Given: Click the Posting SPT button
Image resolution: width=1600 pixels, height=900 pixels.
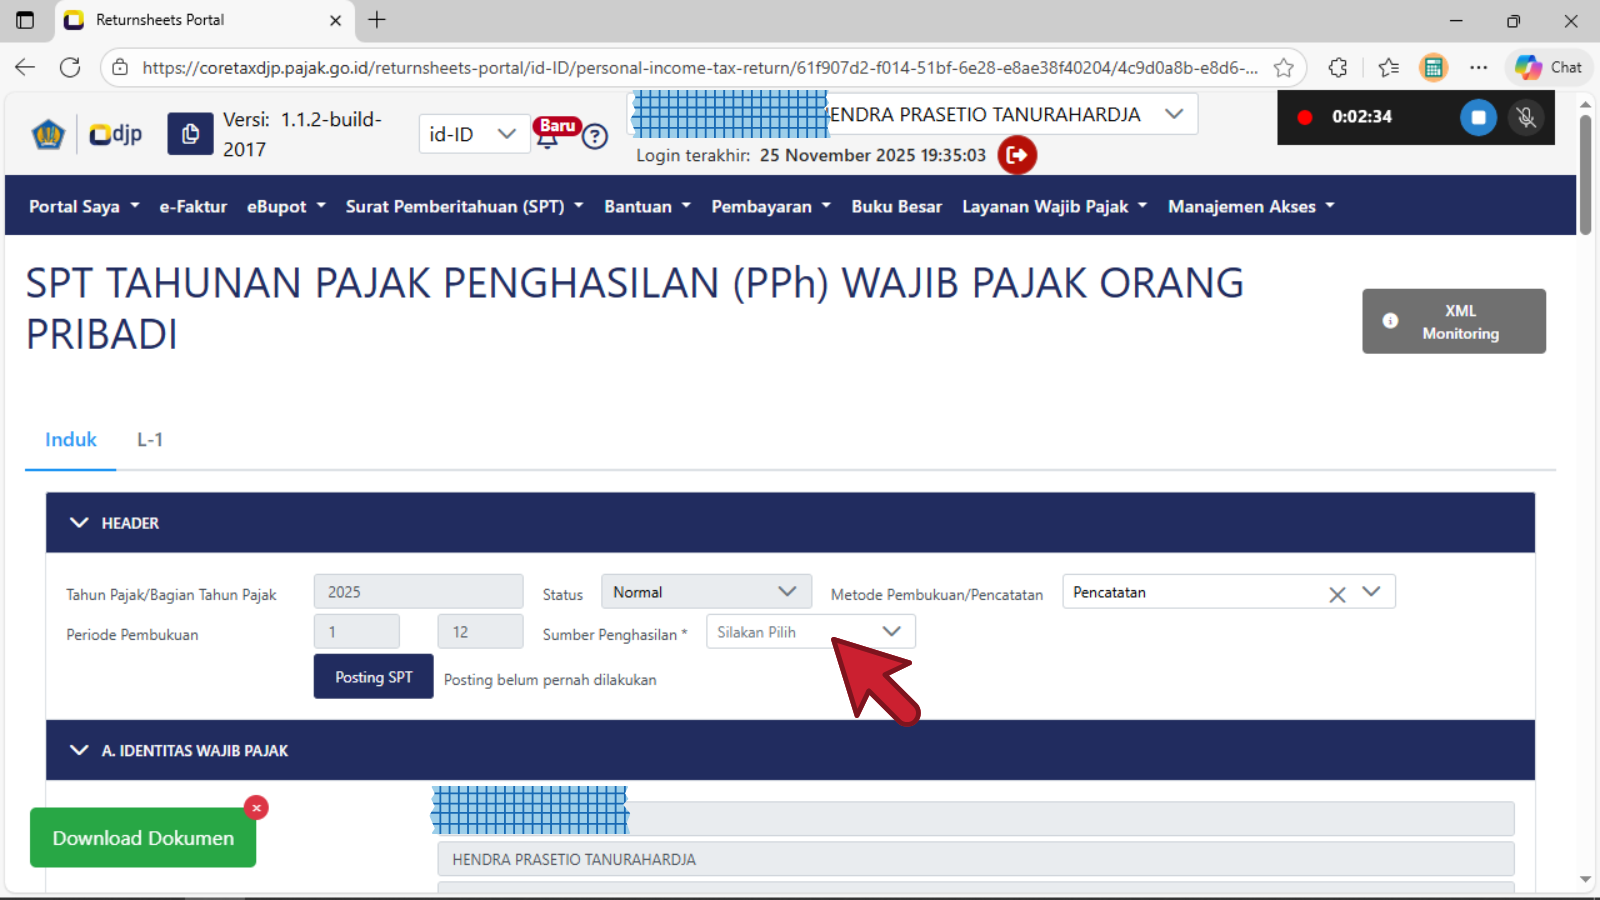Looking at the screenshot, I should [373, 677].
